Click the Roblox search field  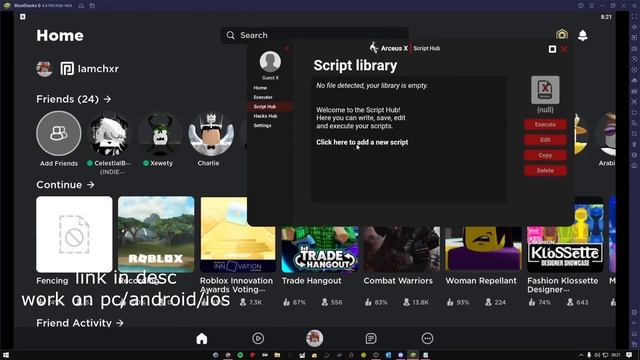pyautogui.click(x=314, y=35)
